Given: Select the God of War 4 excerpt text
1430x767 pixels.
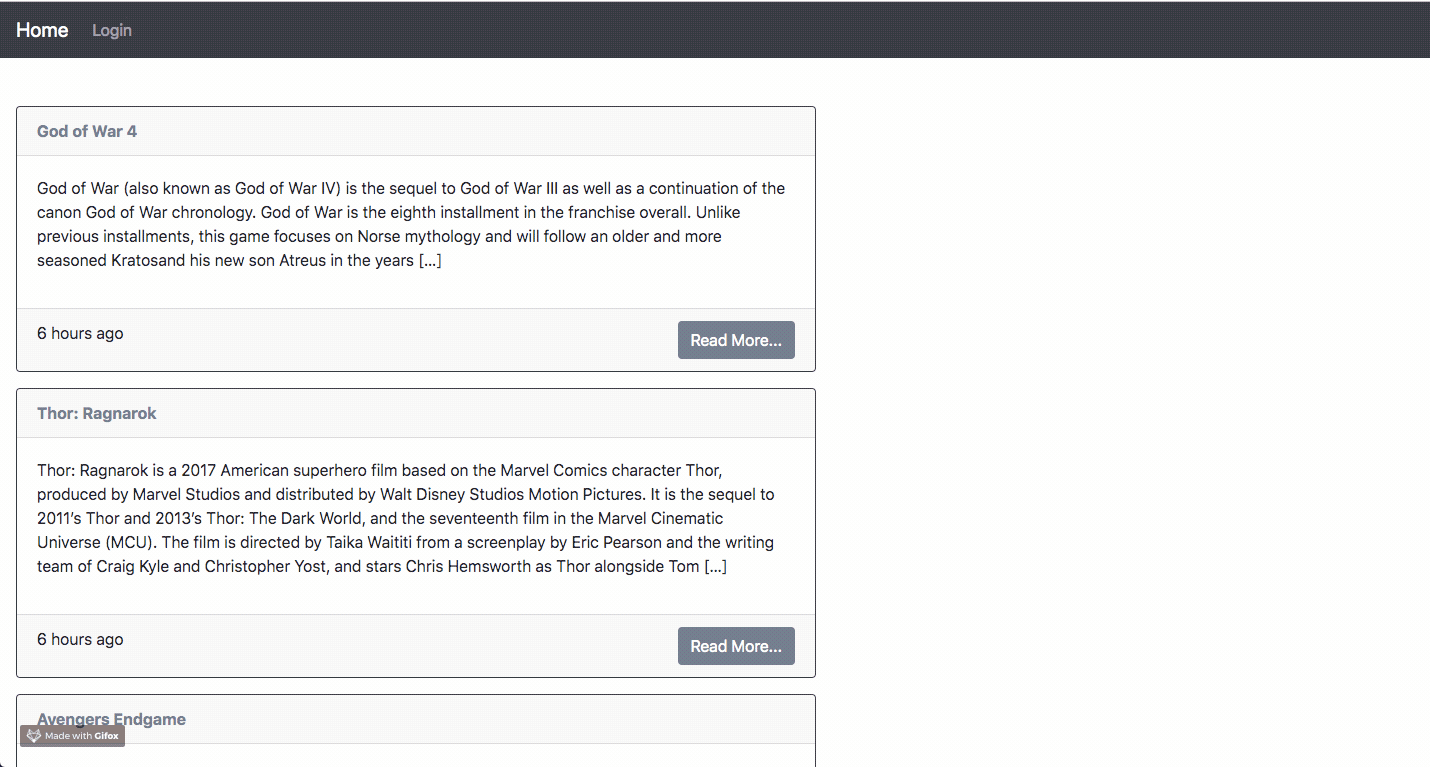Looking at the screenshot, I should pyautogui.click(x=411, y=224).
